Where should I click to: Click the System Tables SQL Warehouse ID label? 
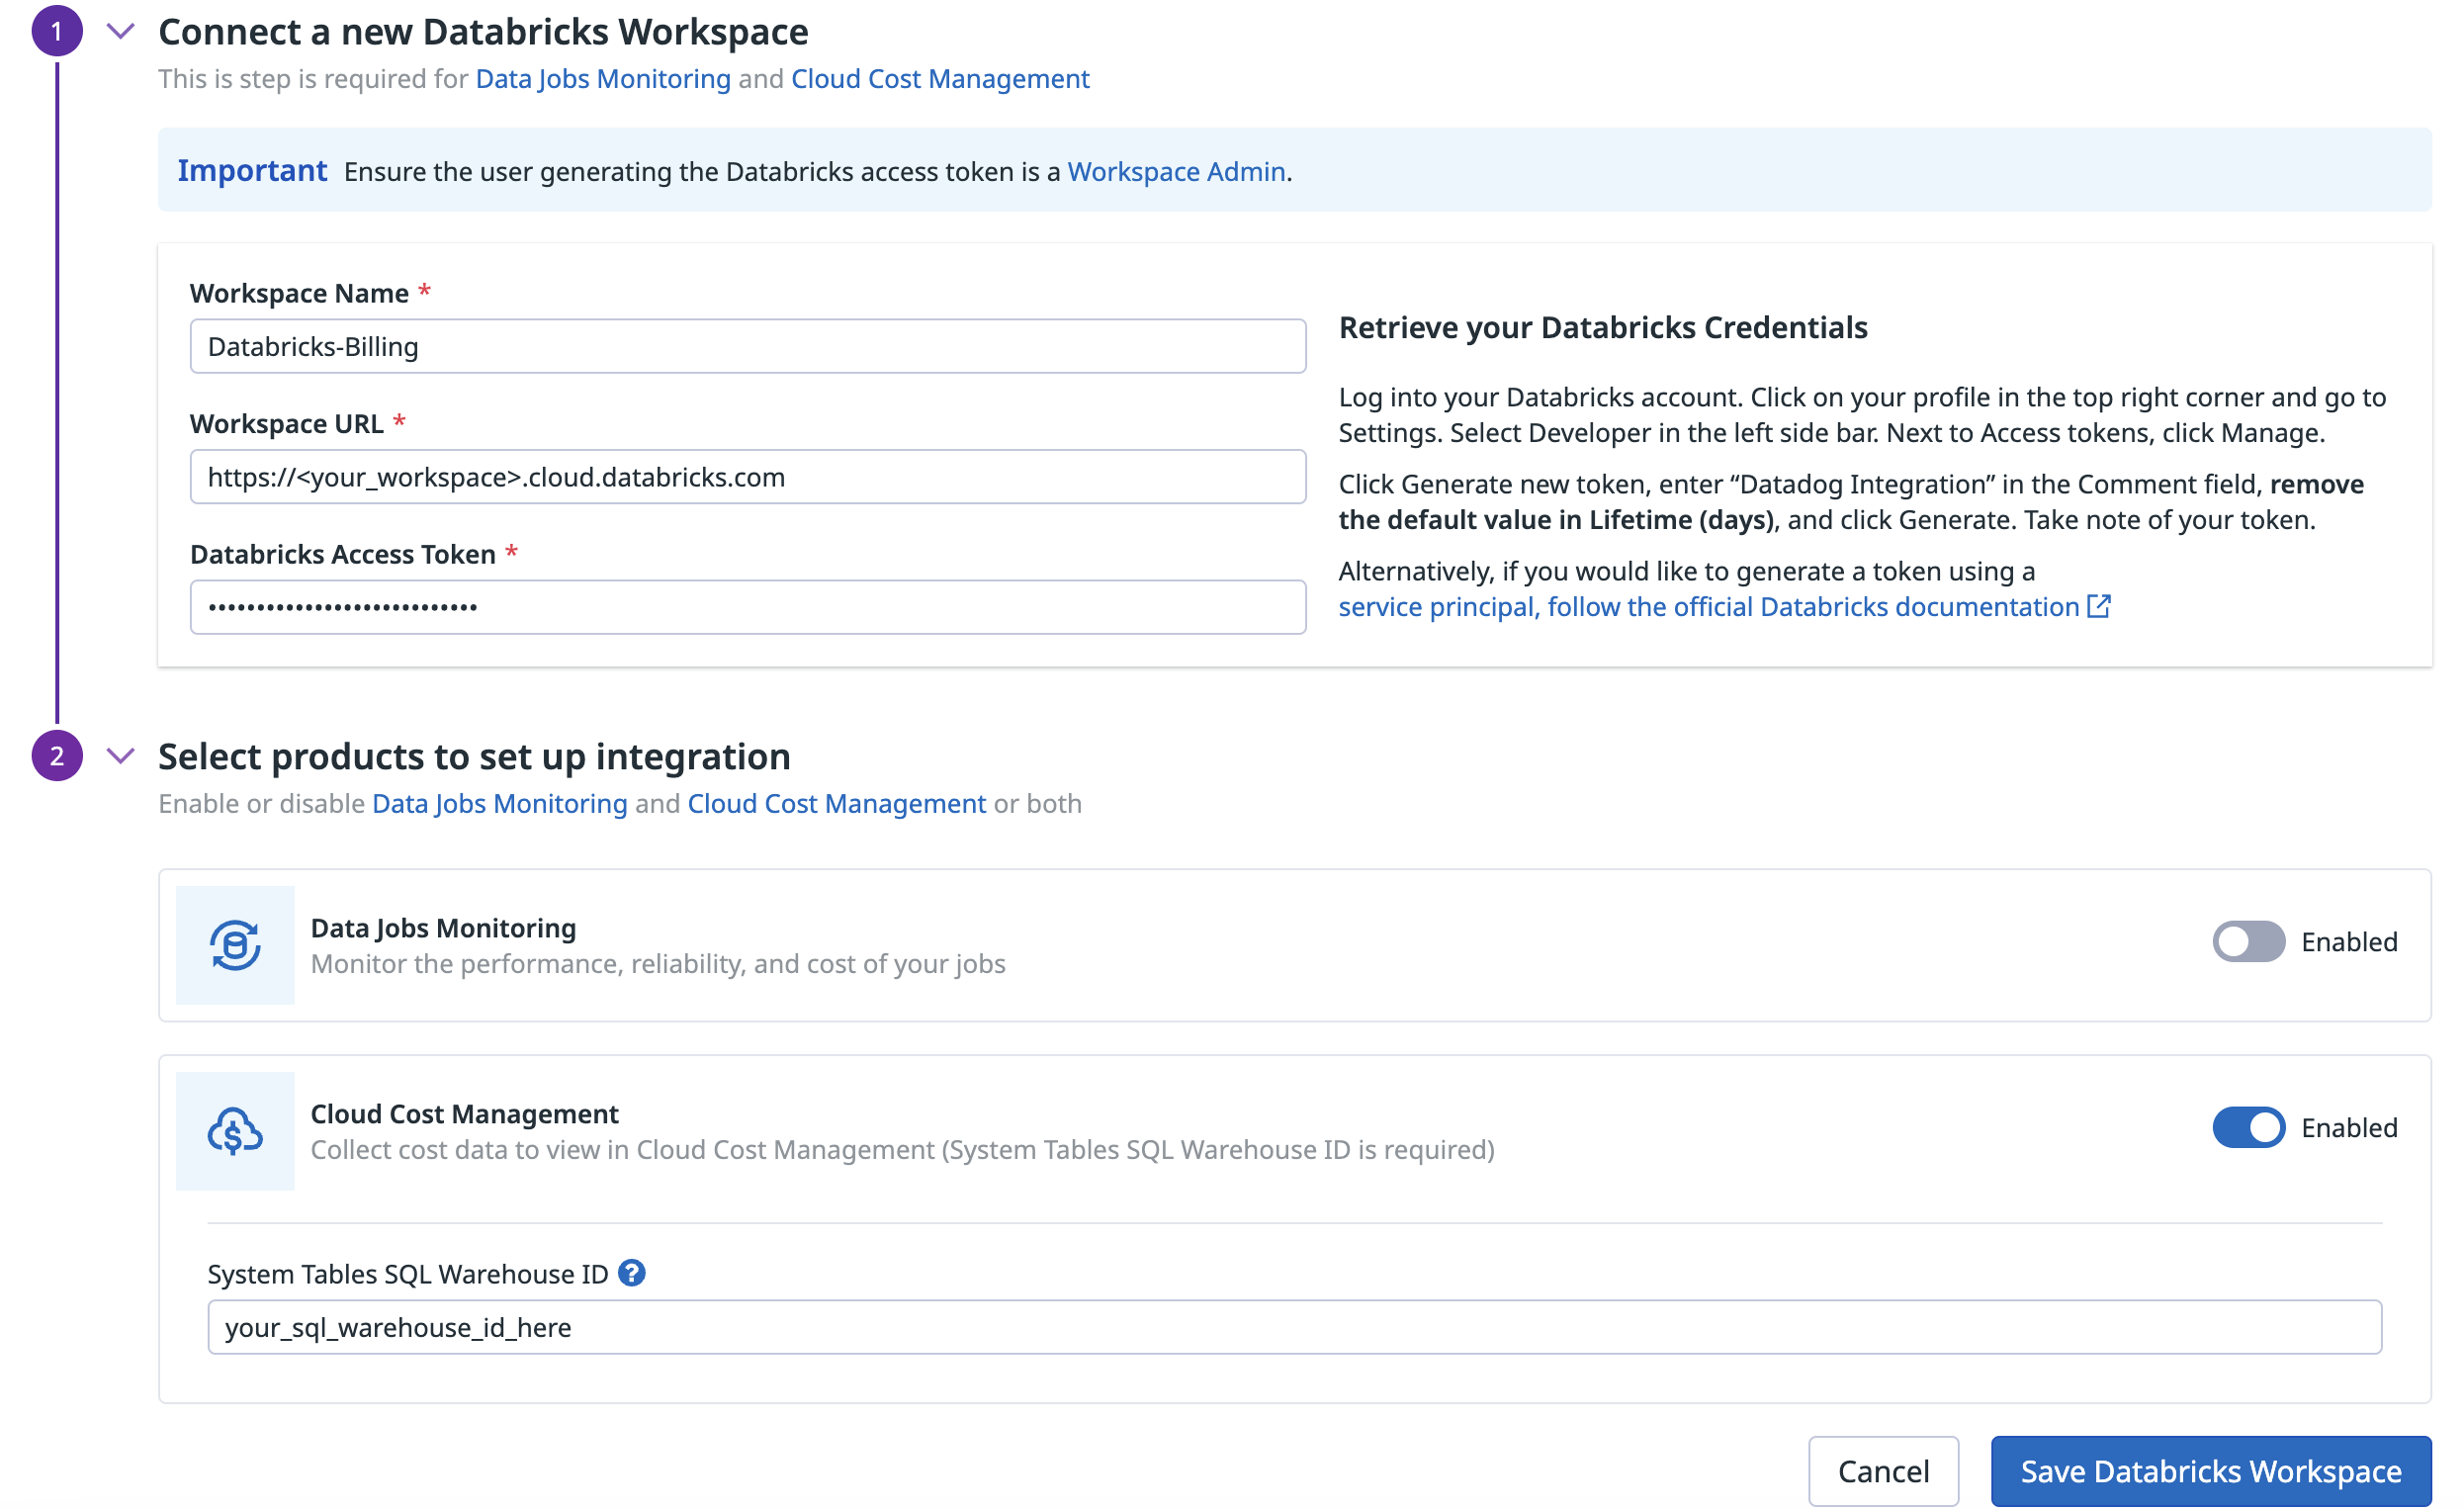[408, 1273]
